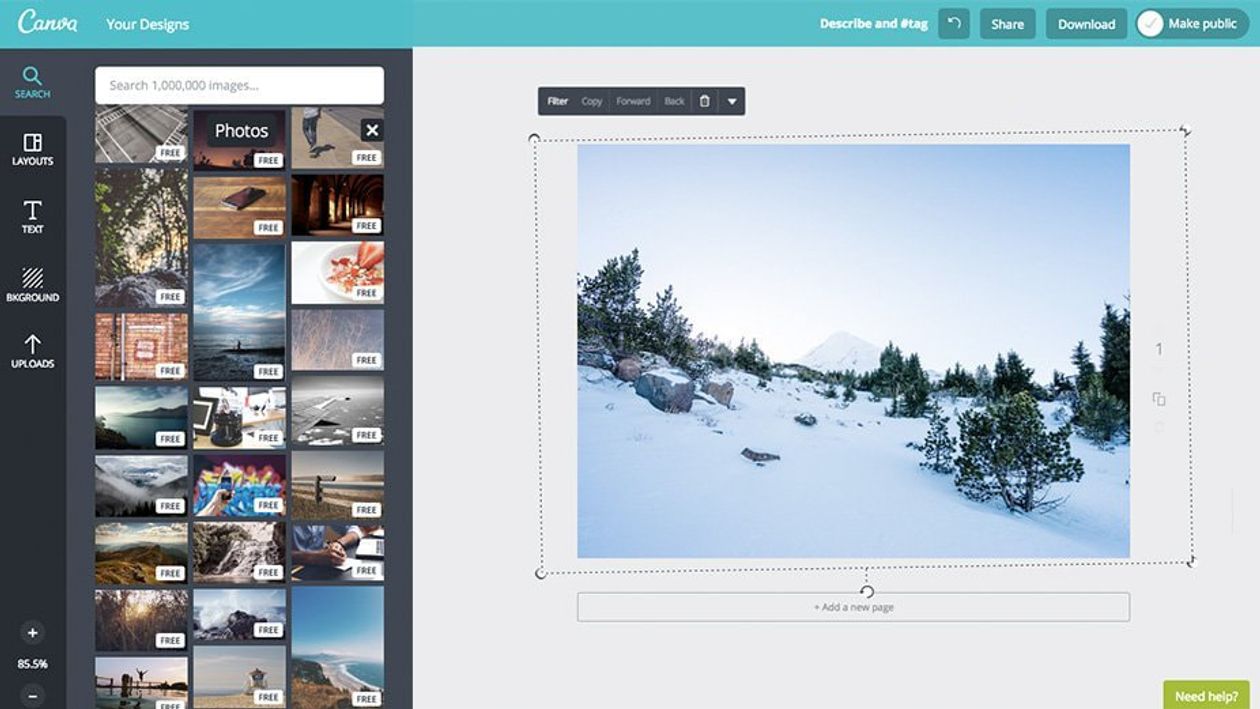Close the Photos search results
This screenshot has height=709, width=1260.
371,130
